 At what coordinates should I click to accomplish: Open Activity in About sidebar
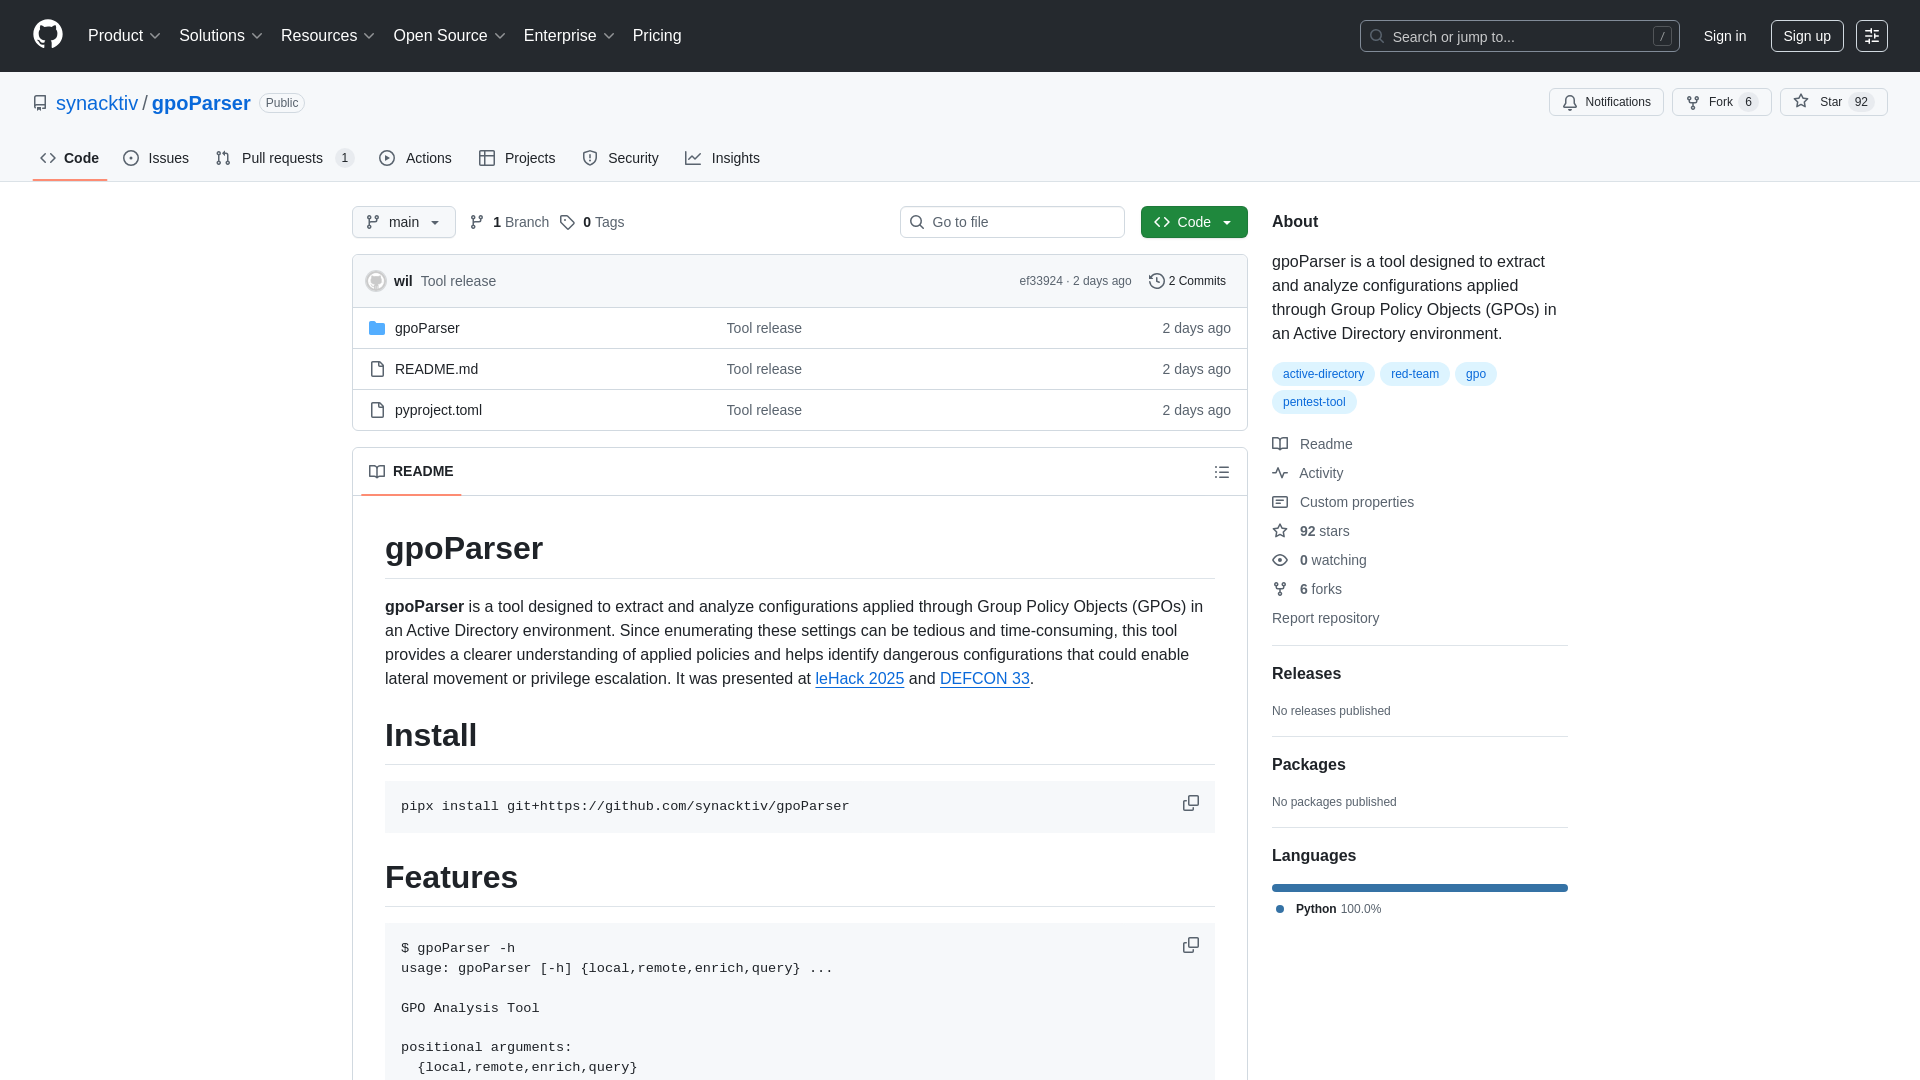tap(1307, 473)
